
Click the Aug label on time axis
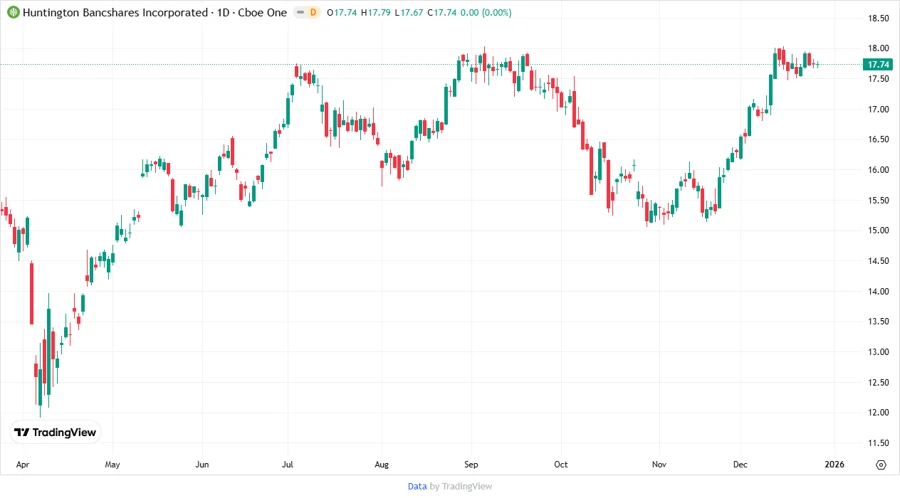(x=382, y=464)
